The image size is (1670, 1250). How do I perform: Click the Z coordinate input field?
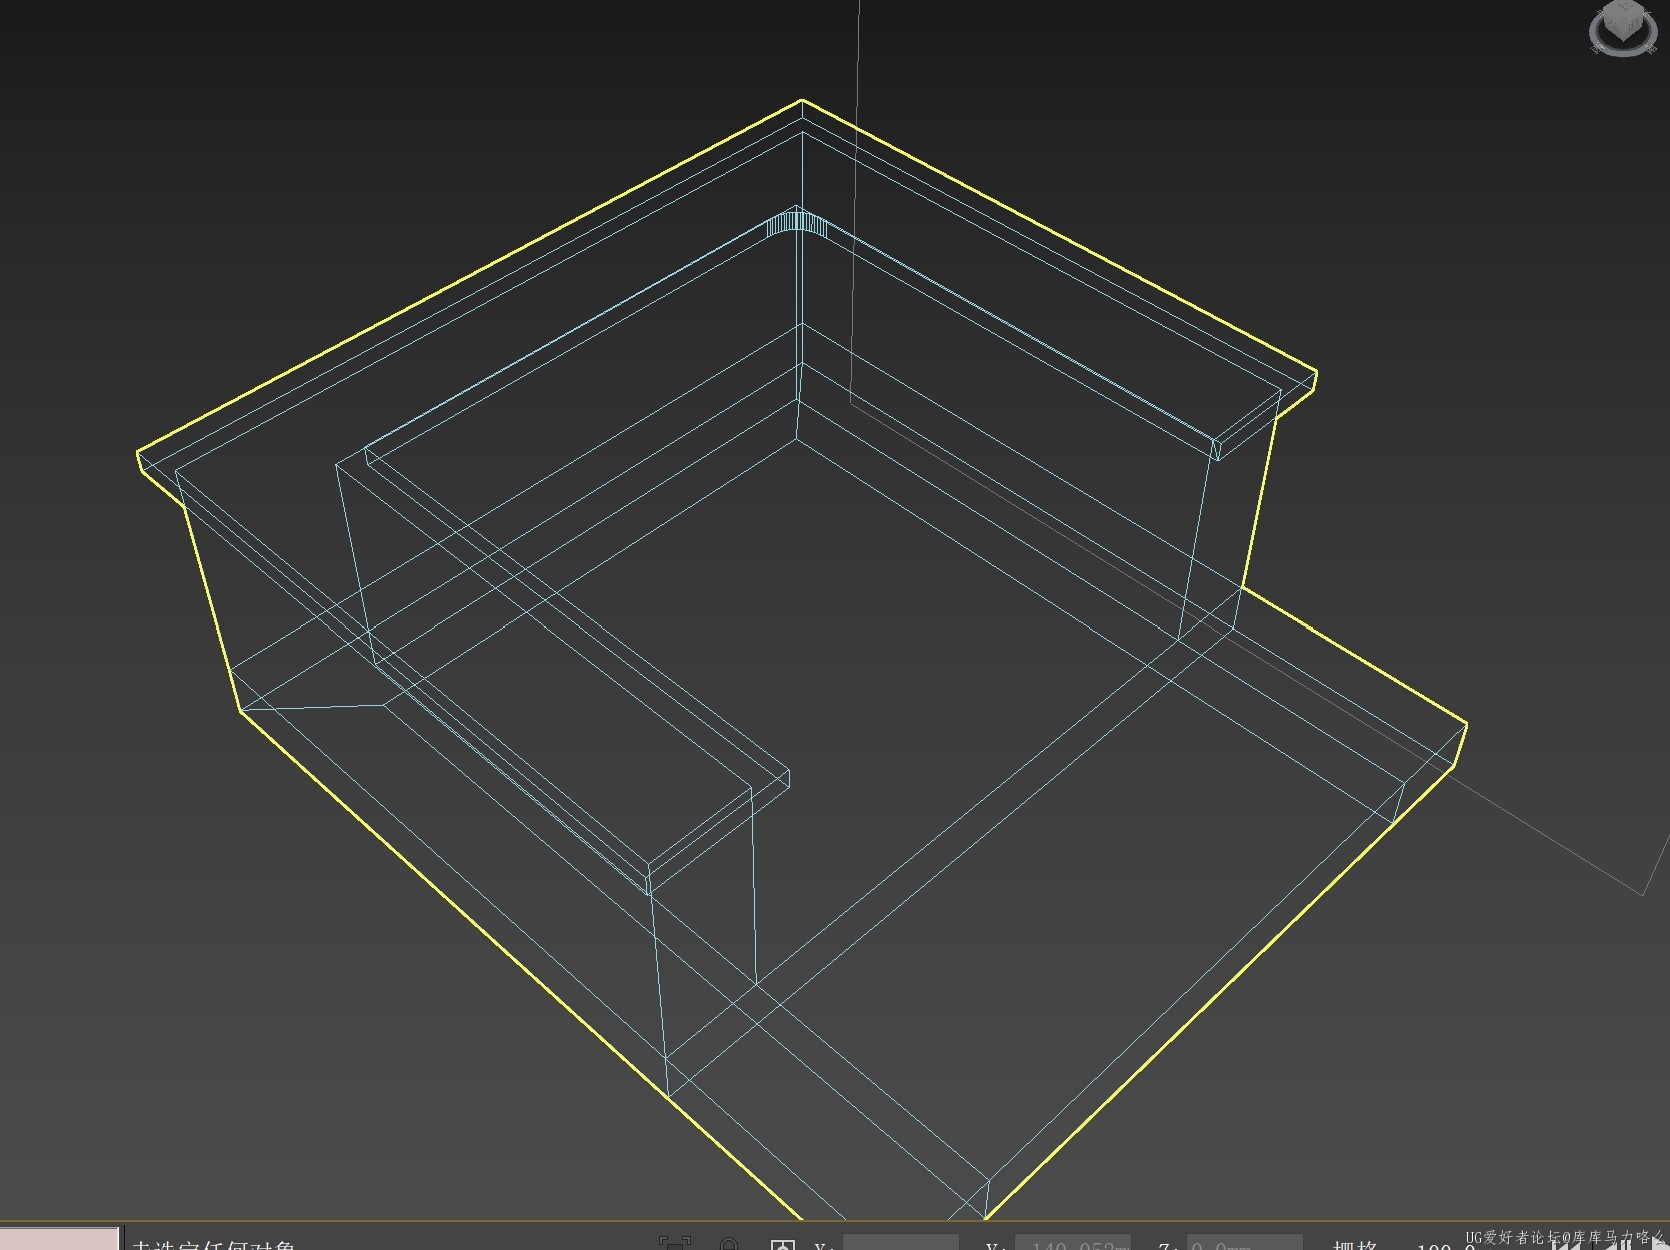[1245, 1243]
